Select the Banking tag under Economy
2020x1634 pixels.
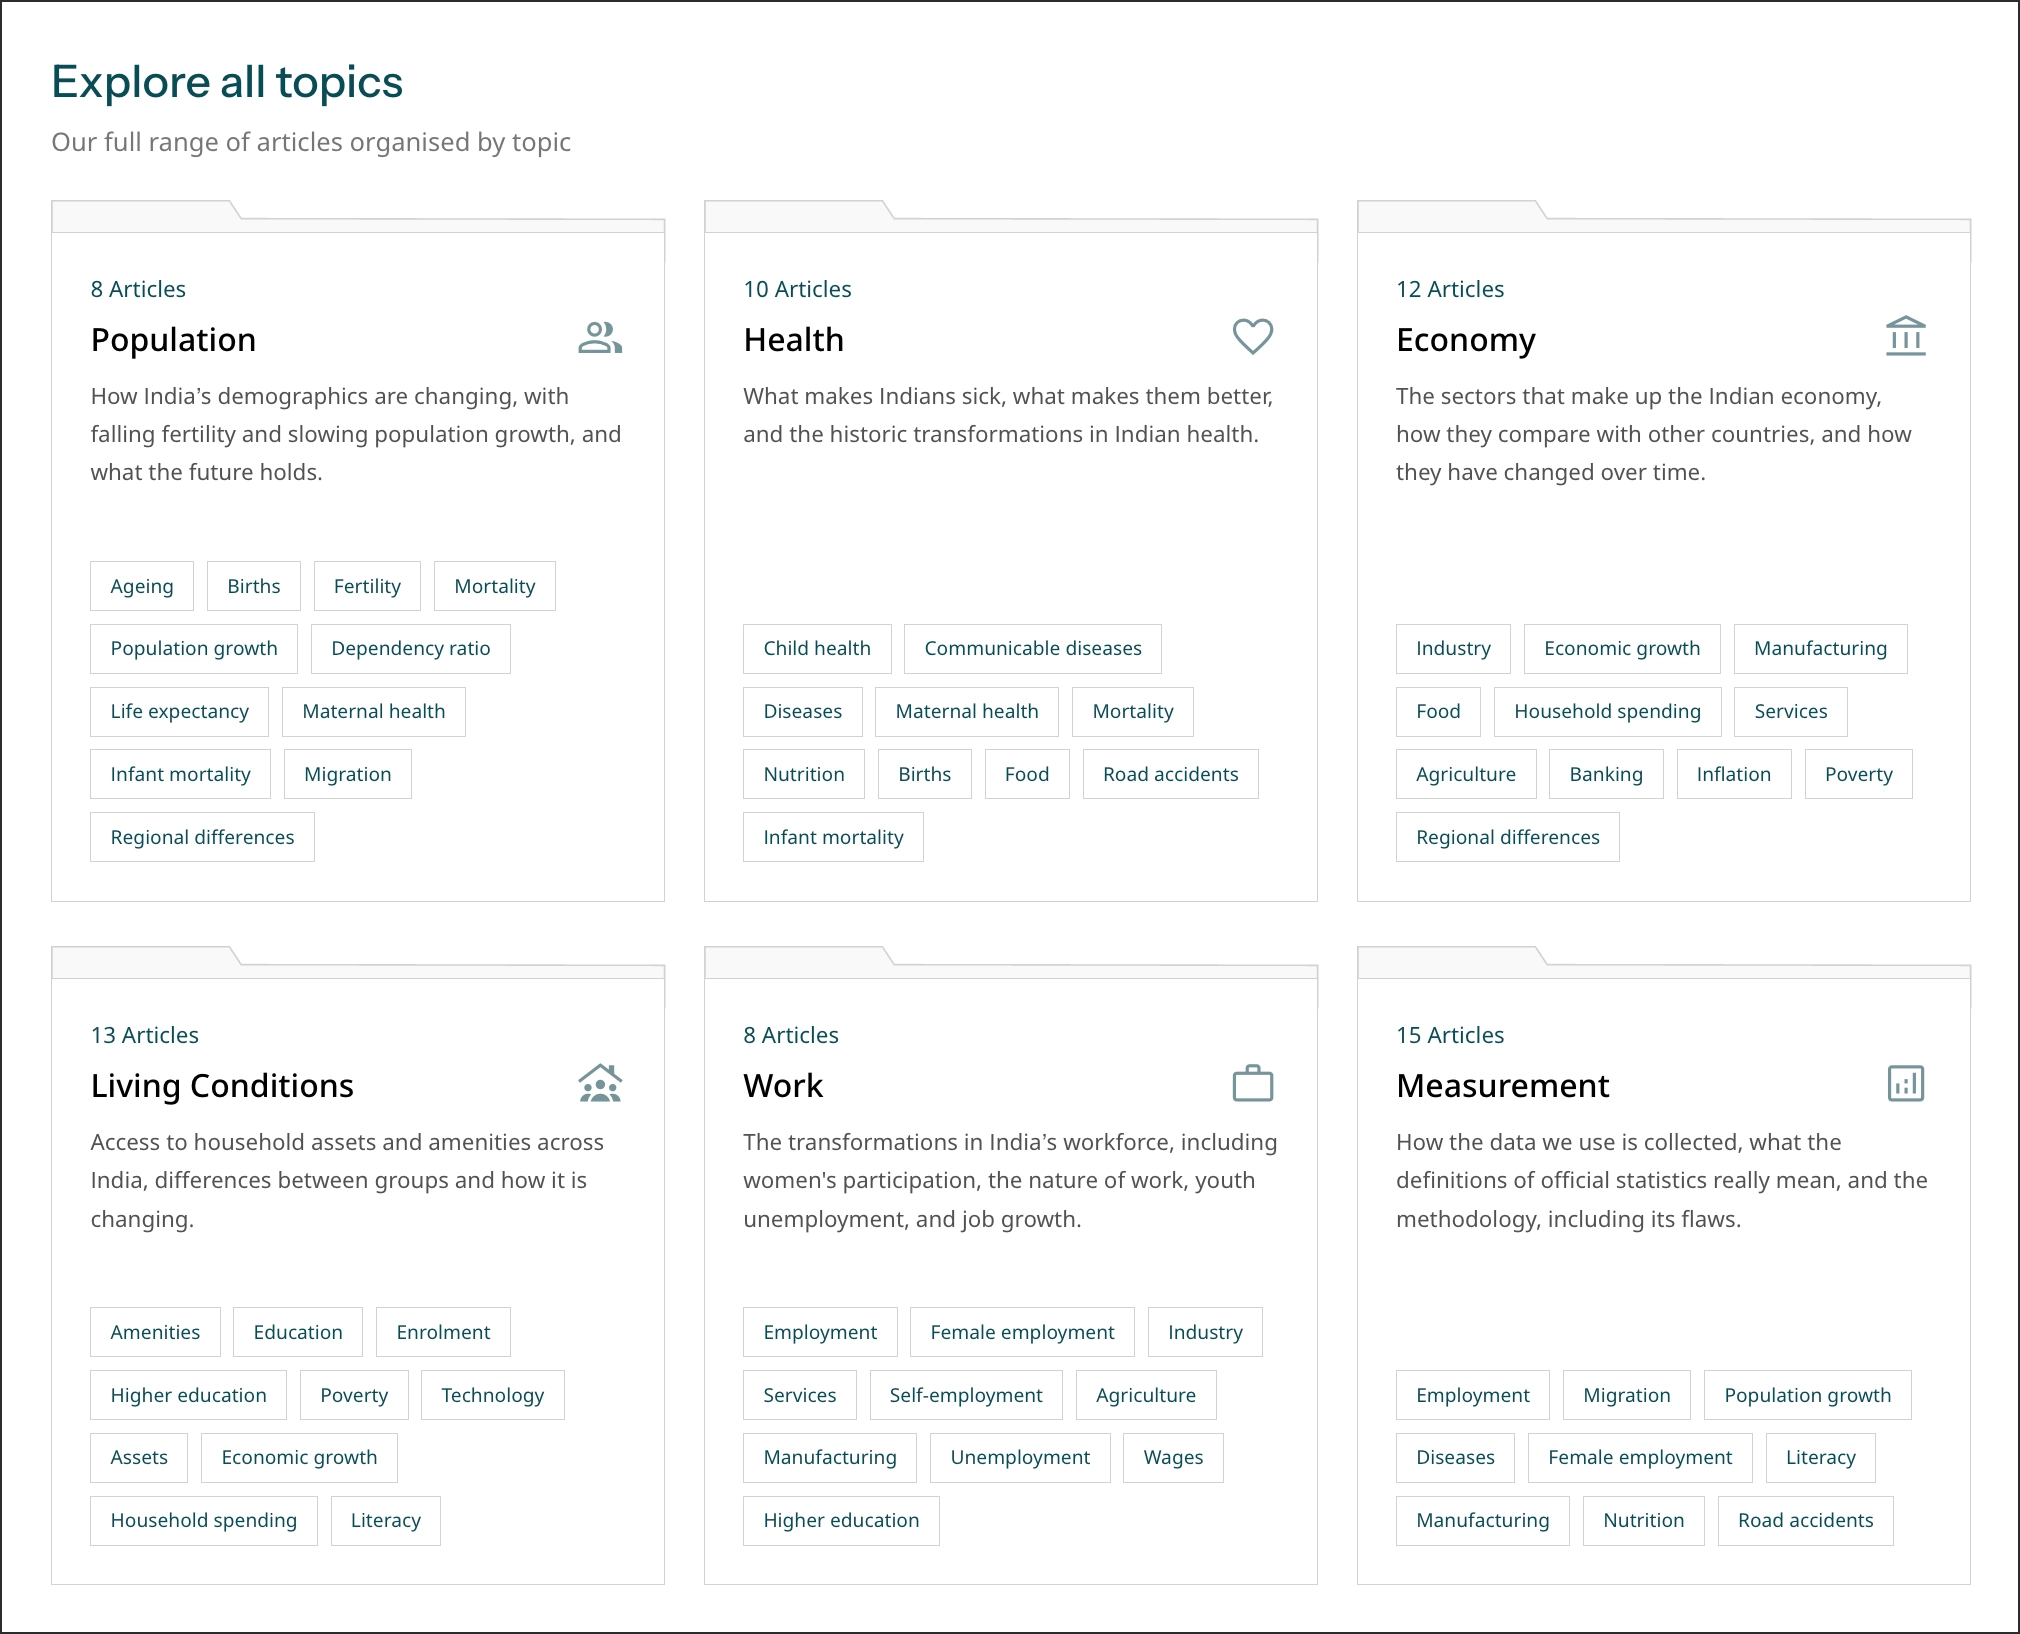1605,774
